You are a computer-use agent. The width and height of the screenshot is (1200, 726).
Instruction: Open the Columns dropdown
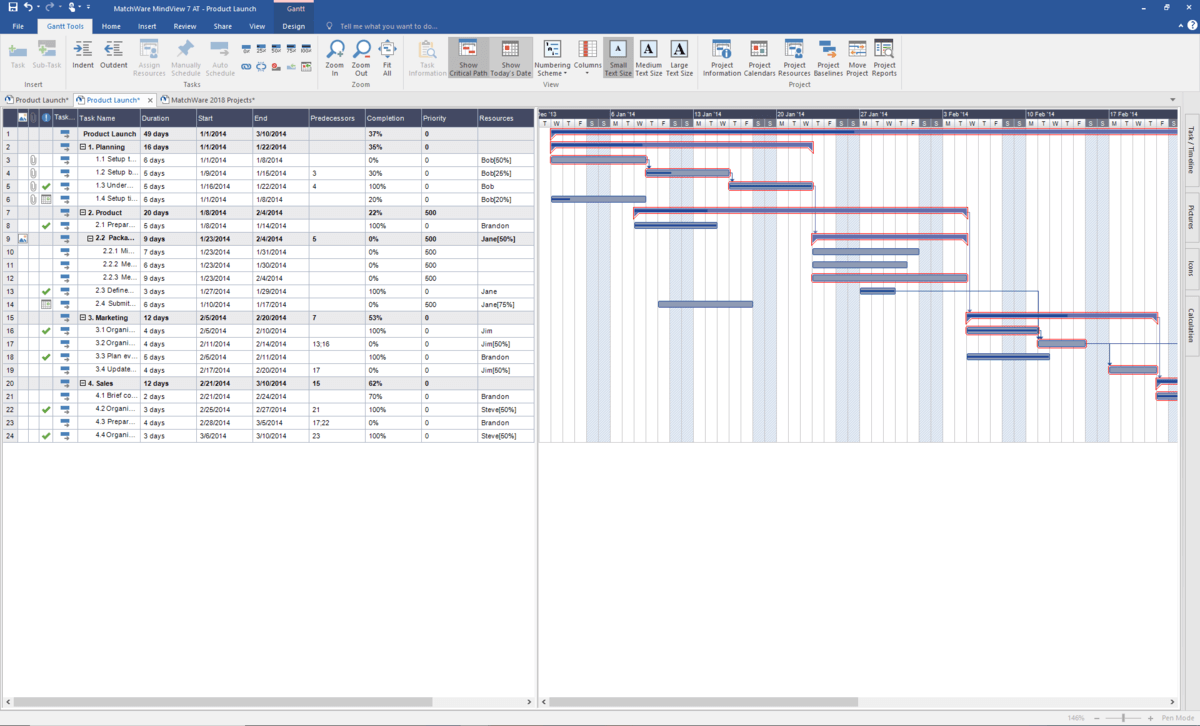click(x=587, y=58)
